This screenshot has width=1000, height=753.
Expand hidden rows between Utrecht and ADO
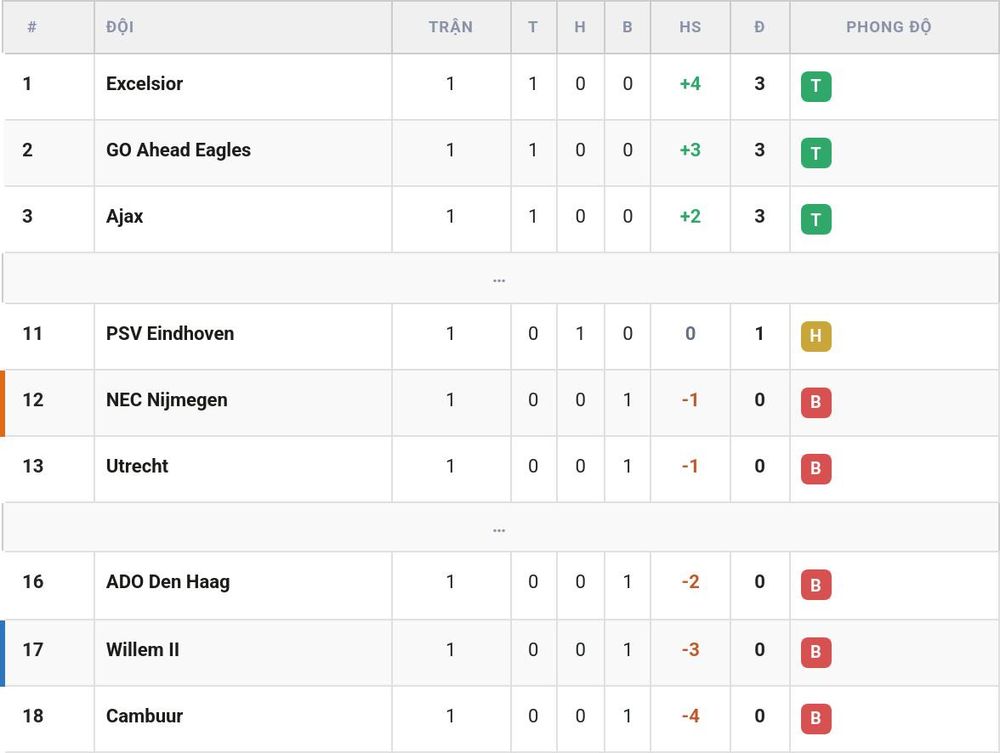click(499, 529)
